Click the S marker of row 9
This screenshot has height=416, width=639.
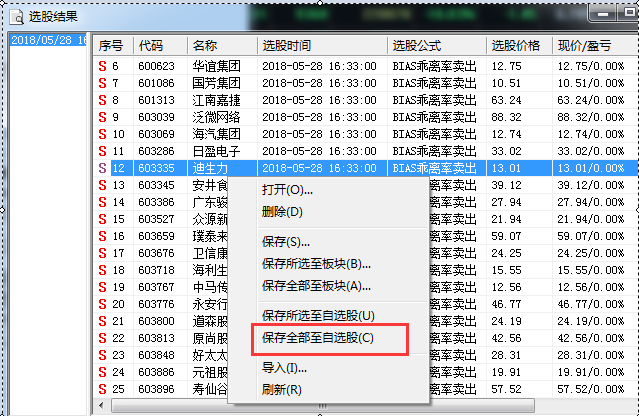pyautogui.click(x=102, y=117)
